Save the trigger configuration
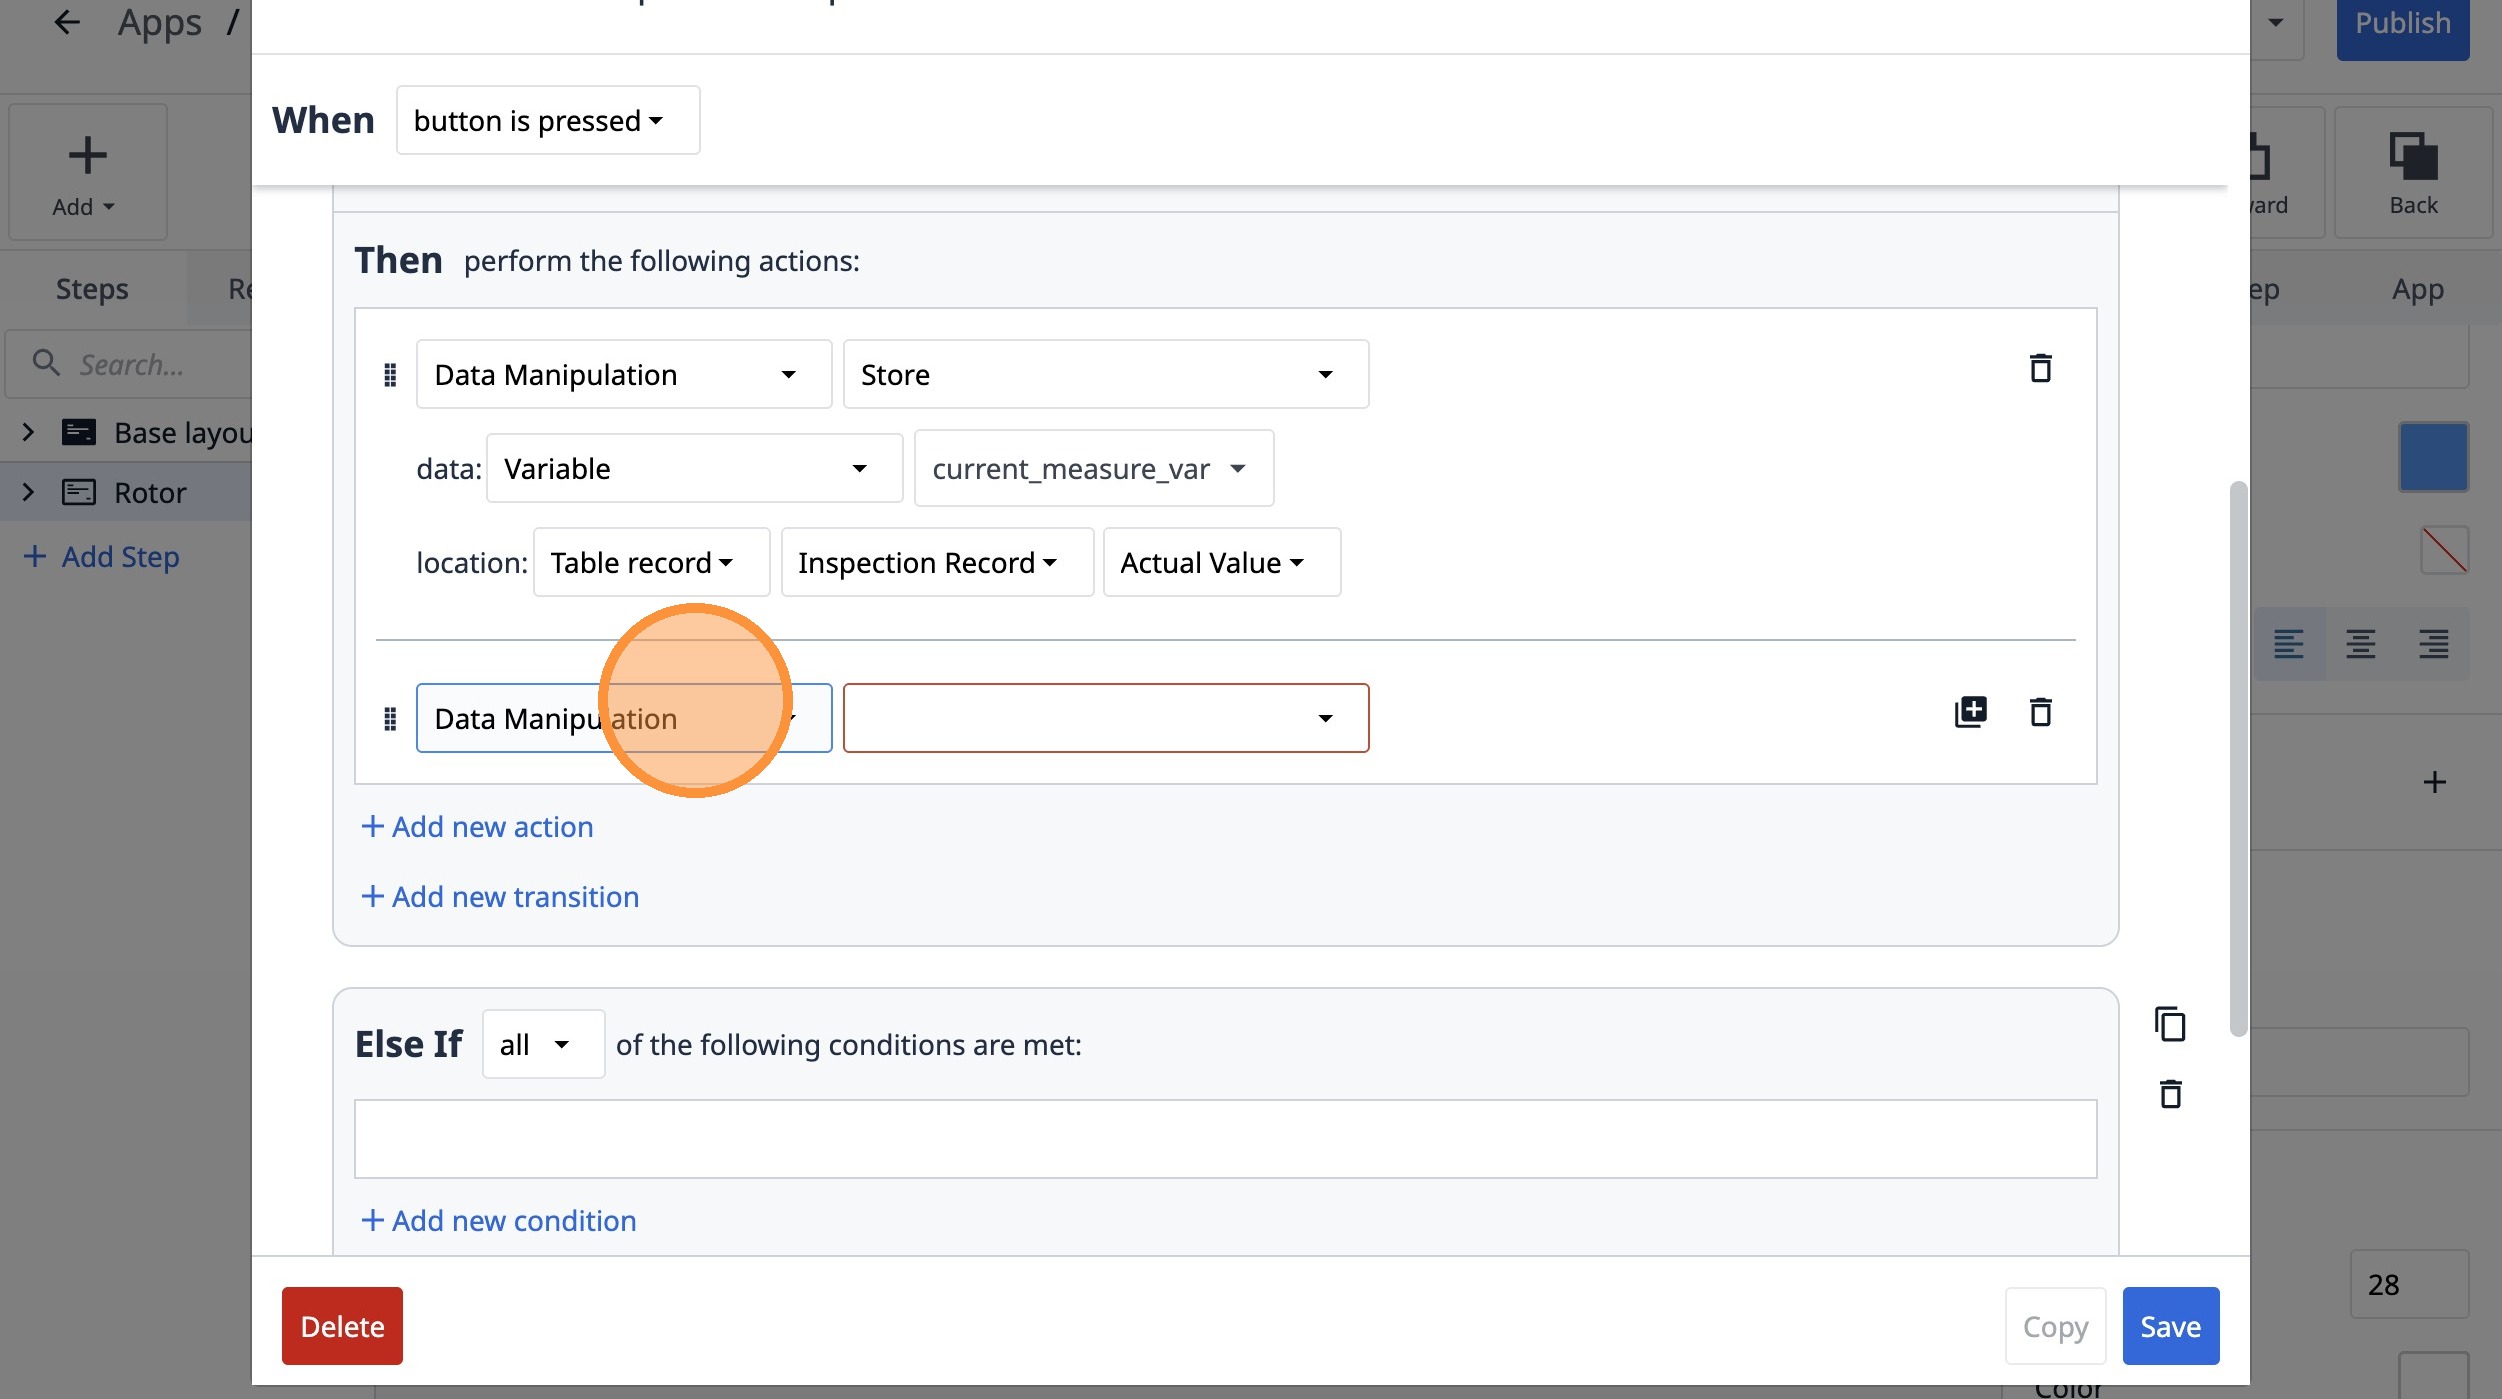The image size is (2502, 1399). [2170, 1326]
